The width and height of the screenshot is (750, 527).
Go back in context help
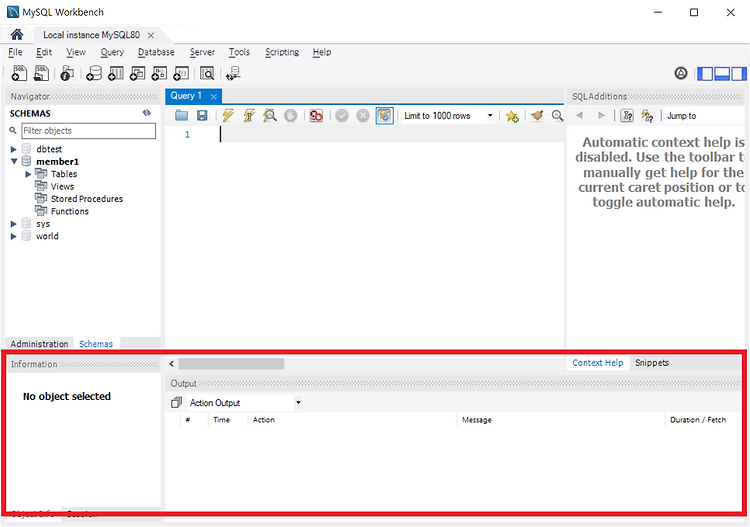pyautogui.click(x=580, y=115)
